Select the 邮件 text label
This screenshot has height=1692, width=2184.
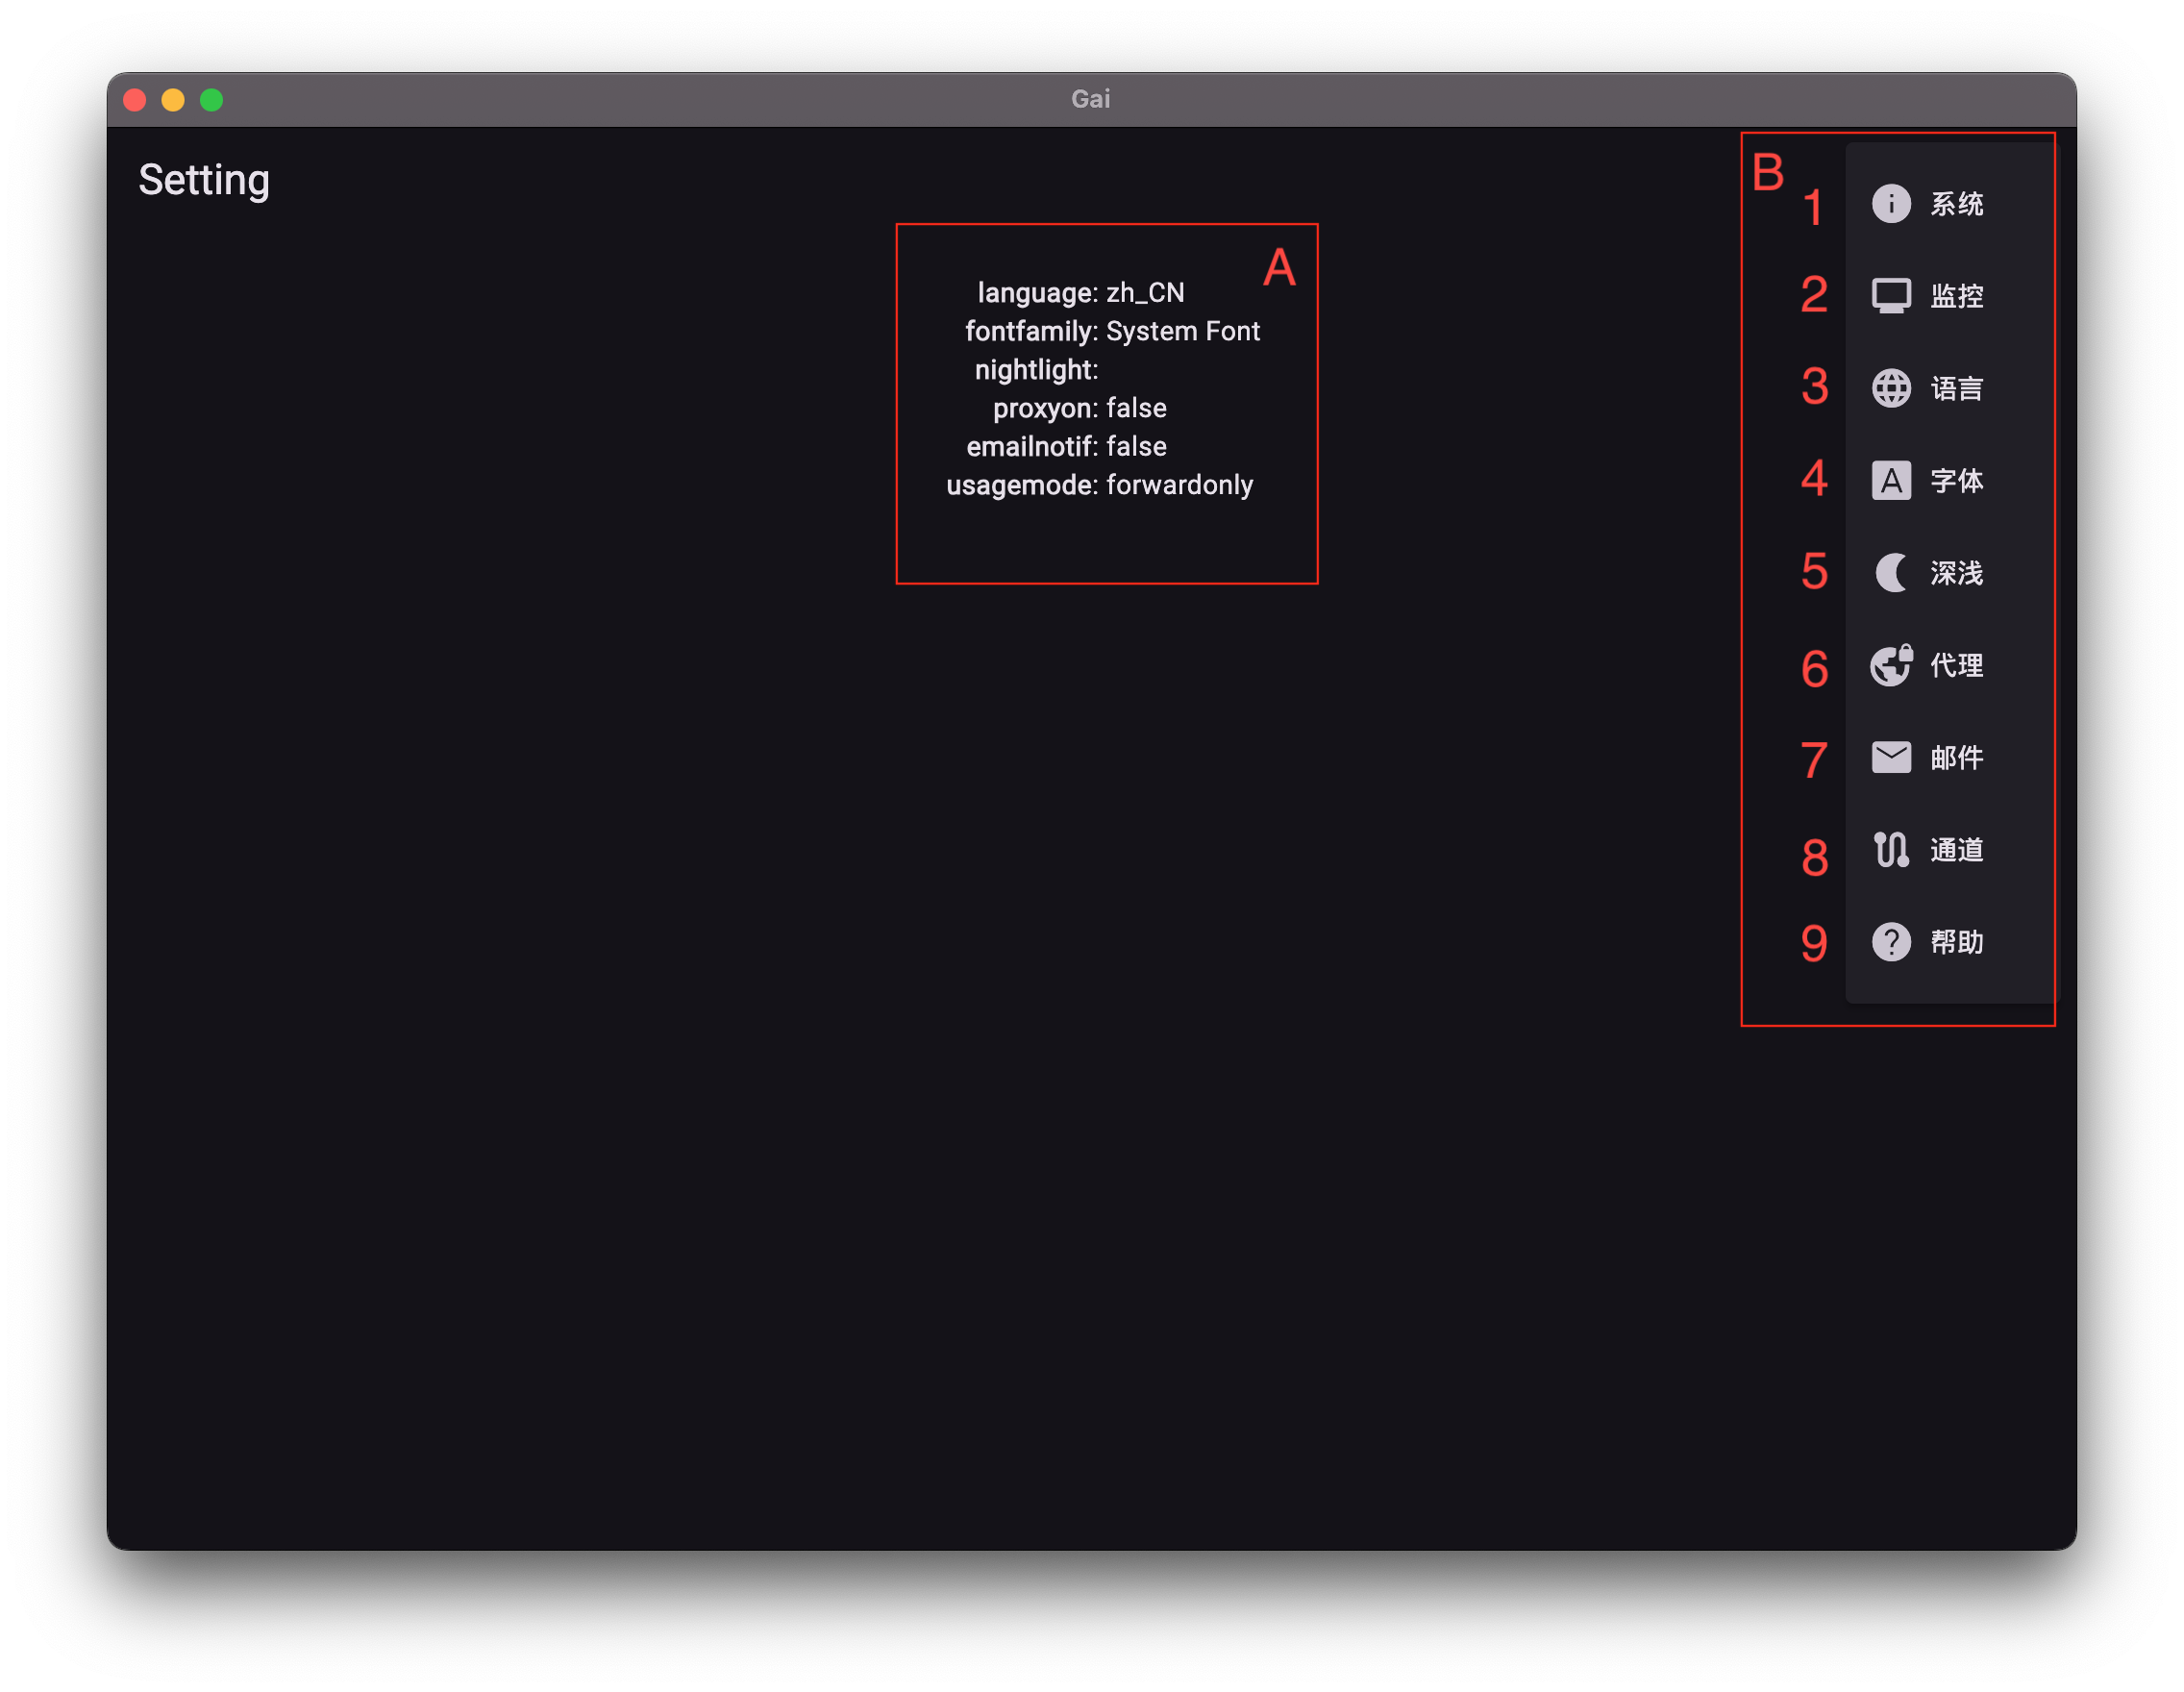[x=1956, y=758]
